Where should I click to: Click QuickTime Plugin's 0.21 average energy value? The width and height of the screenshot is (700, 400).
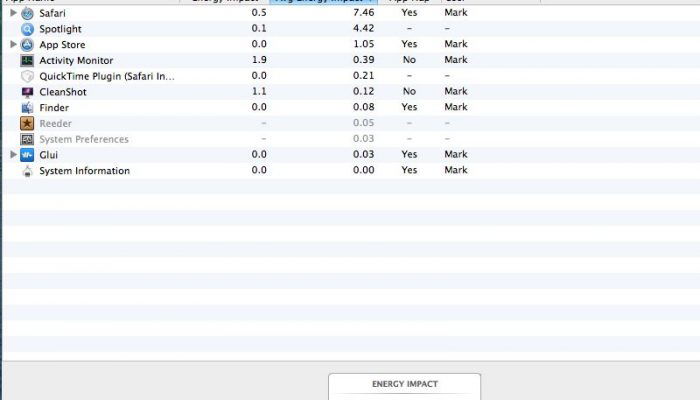point(363,75)
